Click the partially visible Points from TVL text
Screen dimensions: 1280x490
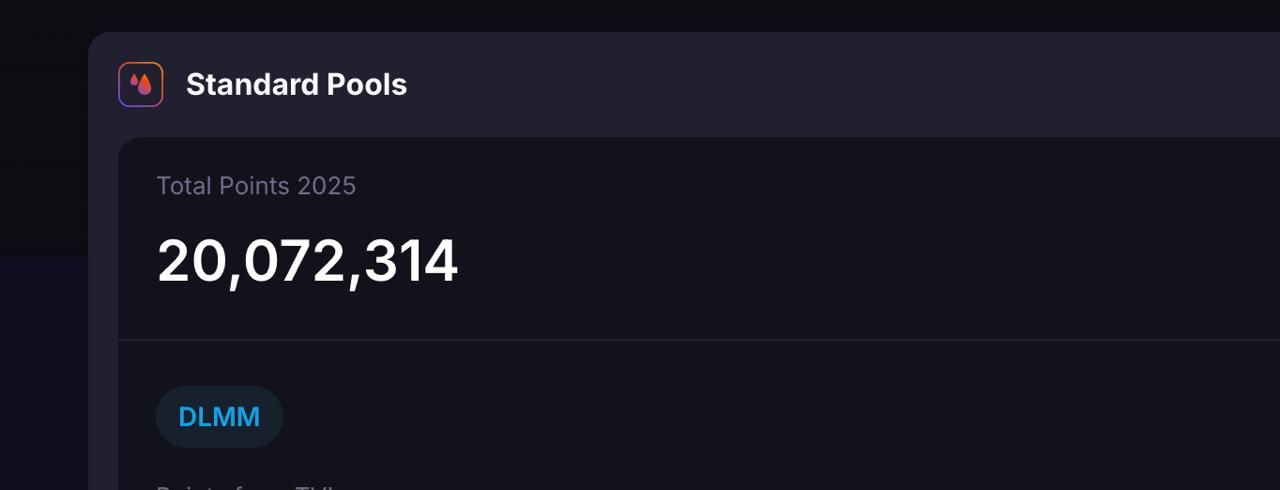pyautogui.click(x=246, y=487)
